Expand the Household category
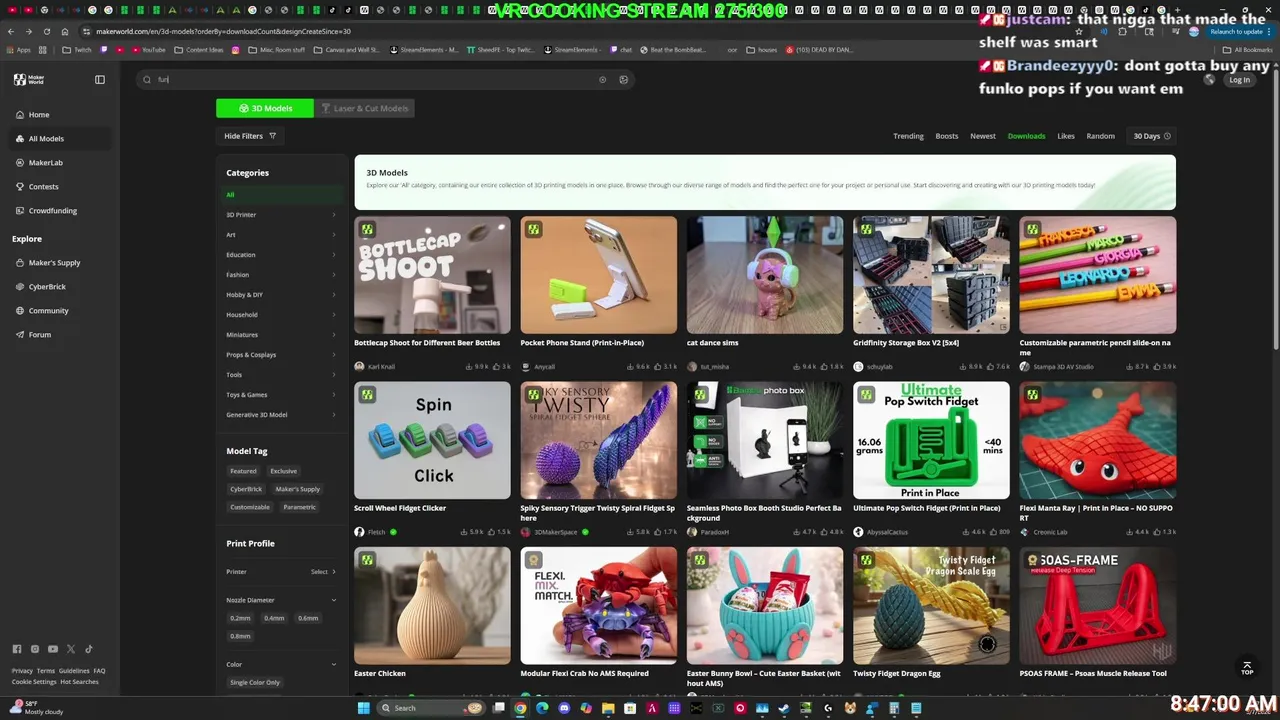 (281, 315)
